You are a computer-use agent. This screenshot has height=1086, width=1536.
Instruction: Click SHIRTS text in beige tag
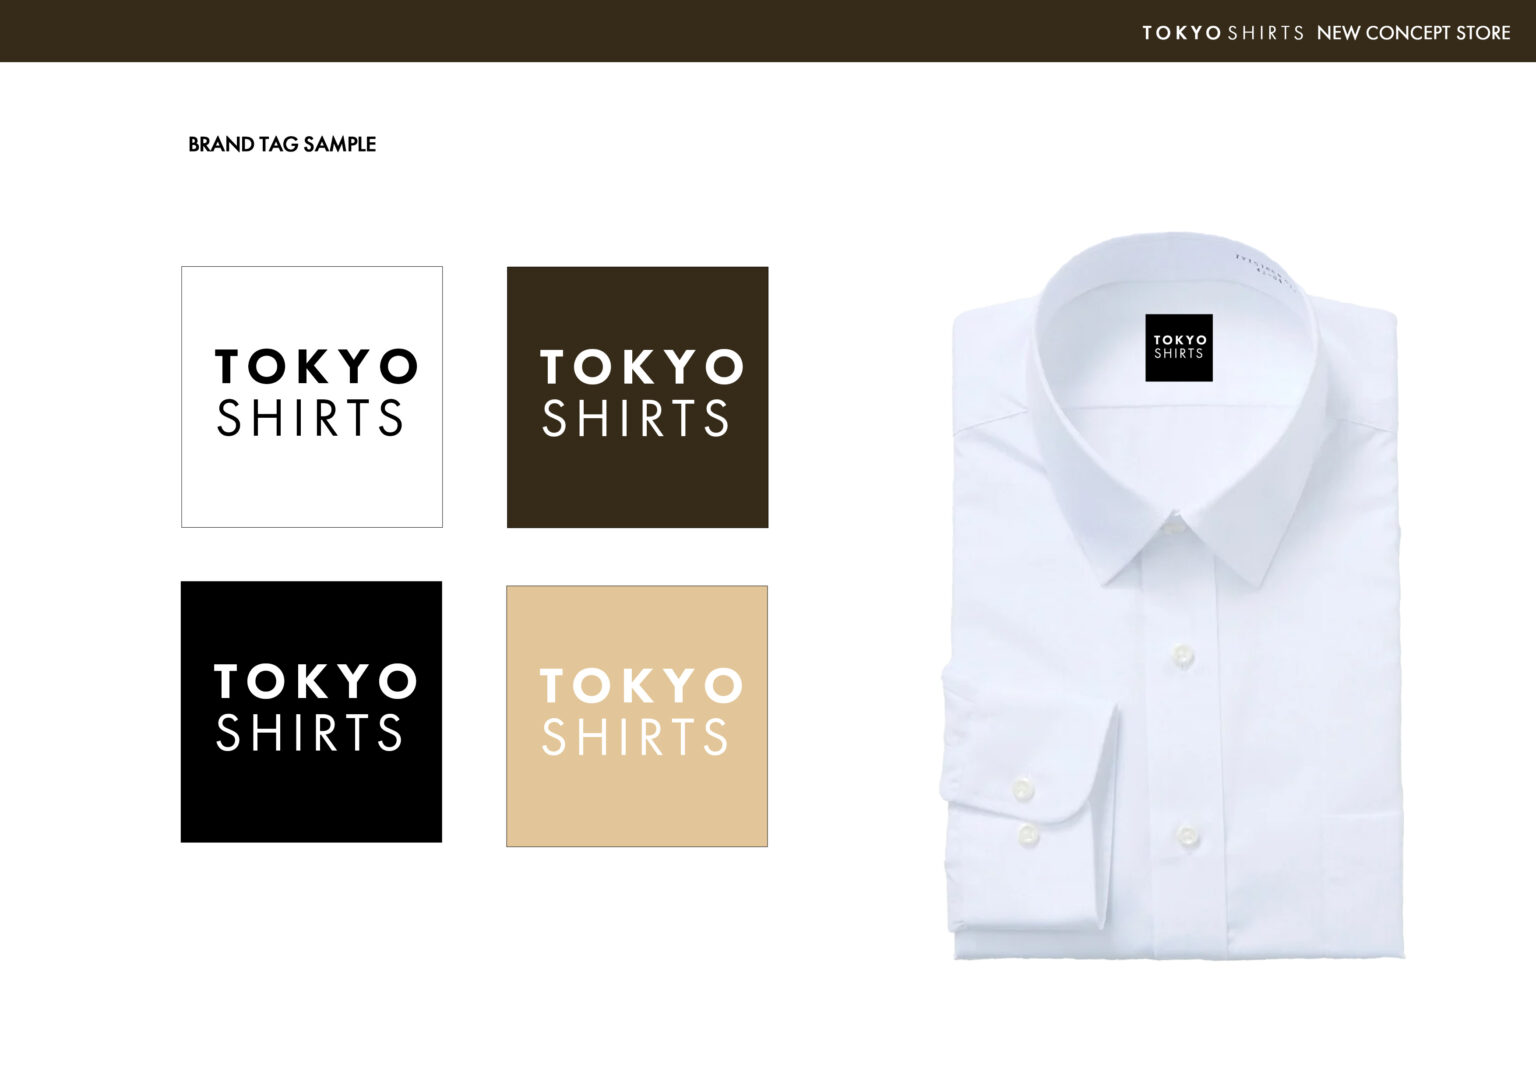[x=635, y=737]
